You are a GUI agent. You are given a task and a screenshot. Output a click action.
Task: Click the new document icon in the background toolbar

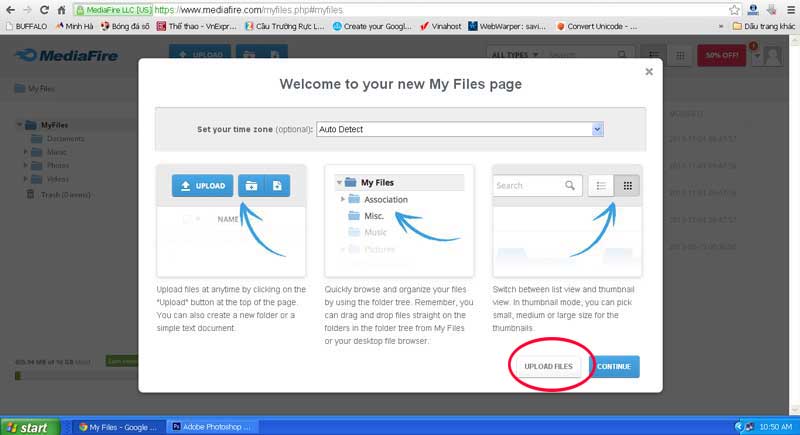click(275, 54)
